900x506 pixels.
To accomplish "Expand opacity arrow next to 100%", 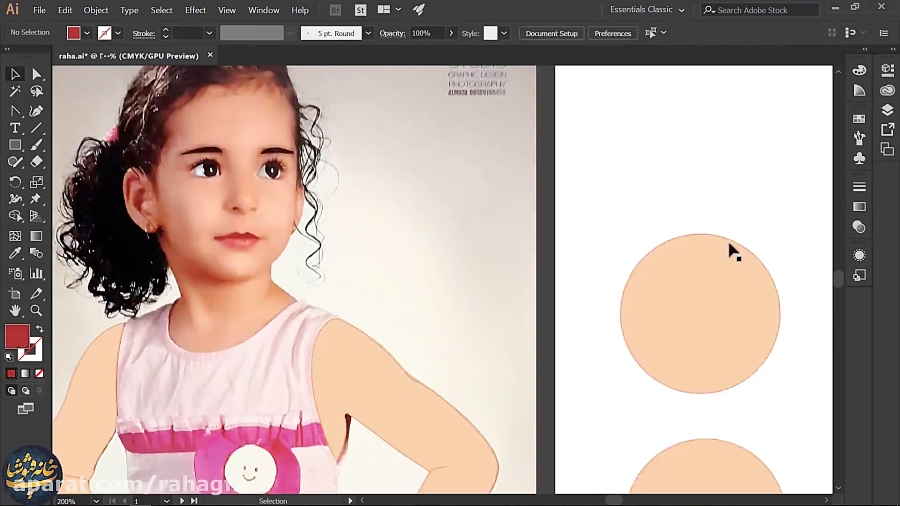I will (x=451, y=33).
